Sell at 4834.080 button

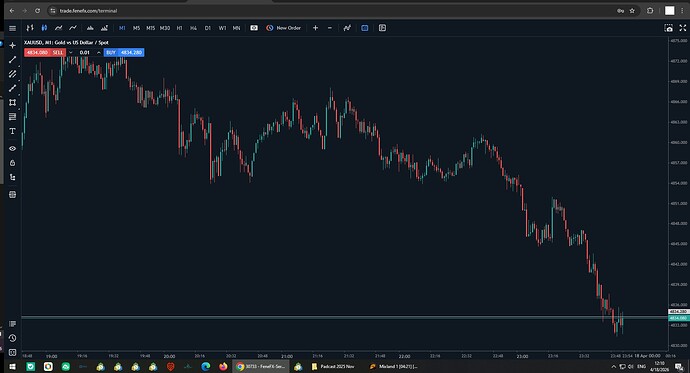pos(44,52)
